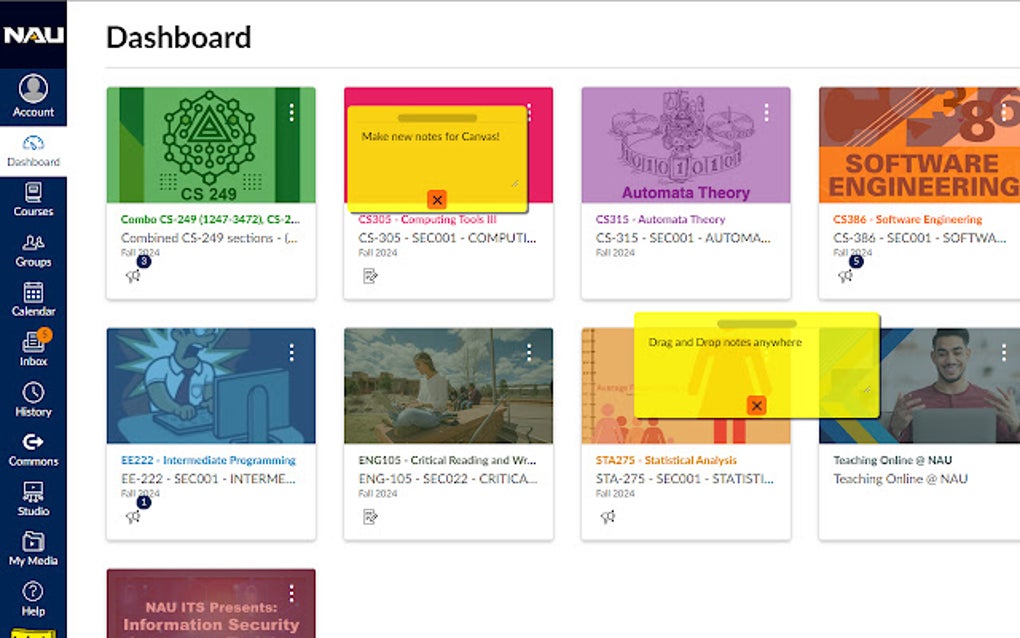Viewport: 1020px width, 638px height.
Task: Click the ENG105 course card image
Action: click(x=448, y=386)
